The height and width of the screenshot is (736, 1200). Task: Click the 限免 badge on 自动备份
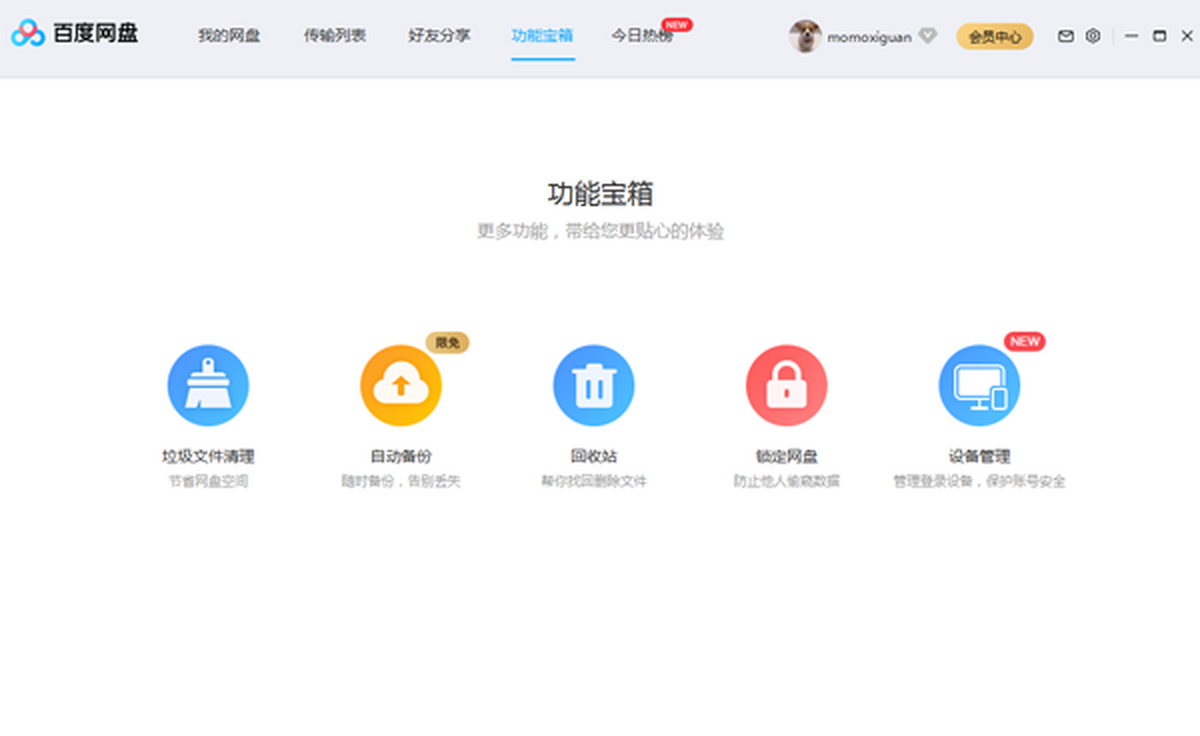coord(447,343)
